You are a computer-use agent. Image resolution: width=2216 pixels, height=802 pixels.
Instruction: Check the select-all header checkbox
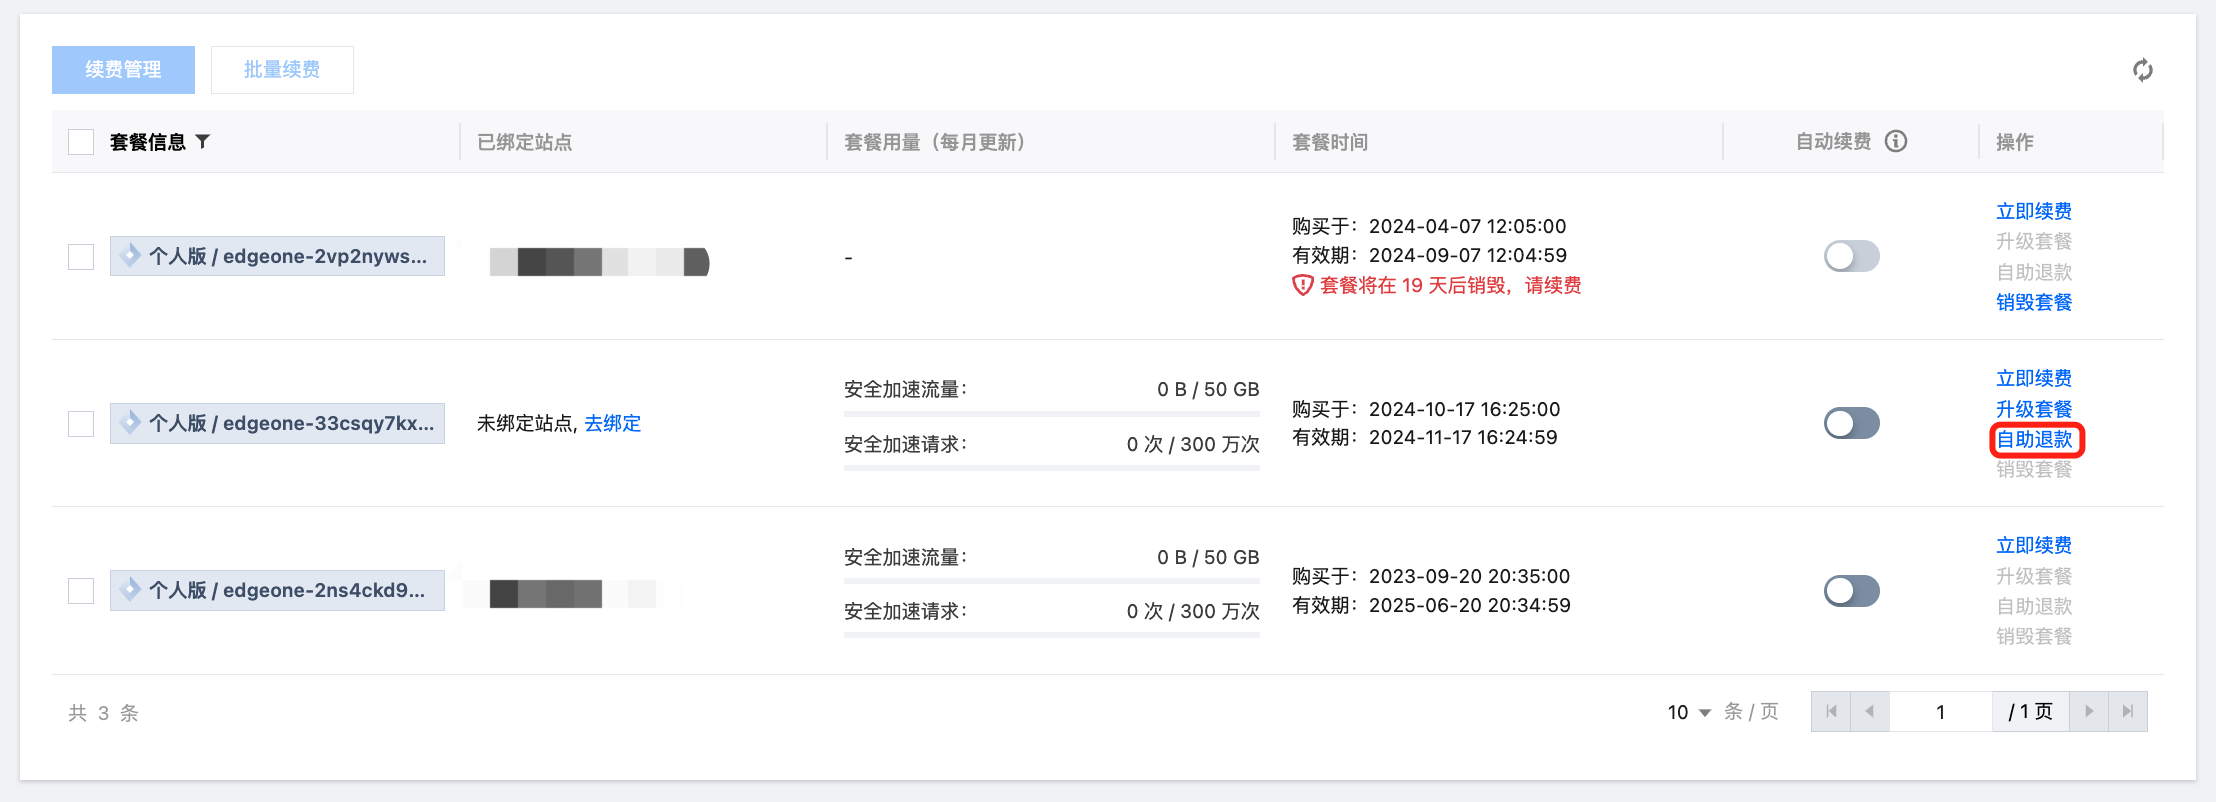(81, 142)
